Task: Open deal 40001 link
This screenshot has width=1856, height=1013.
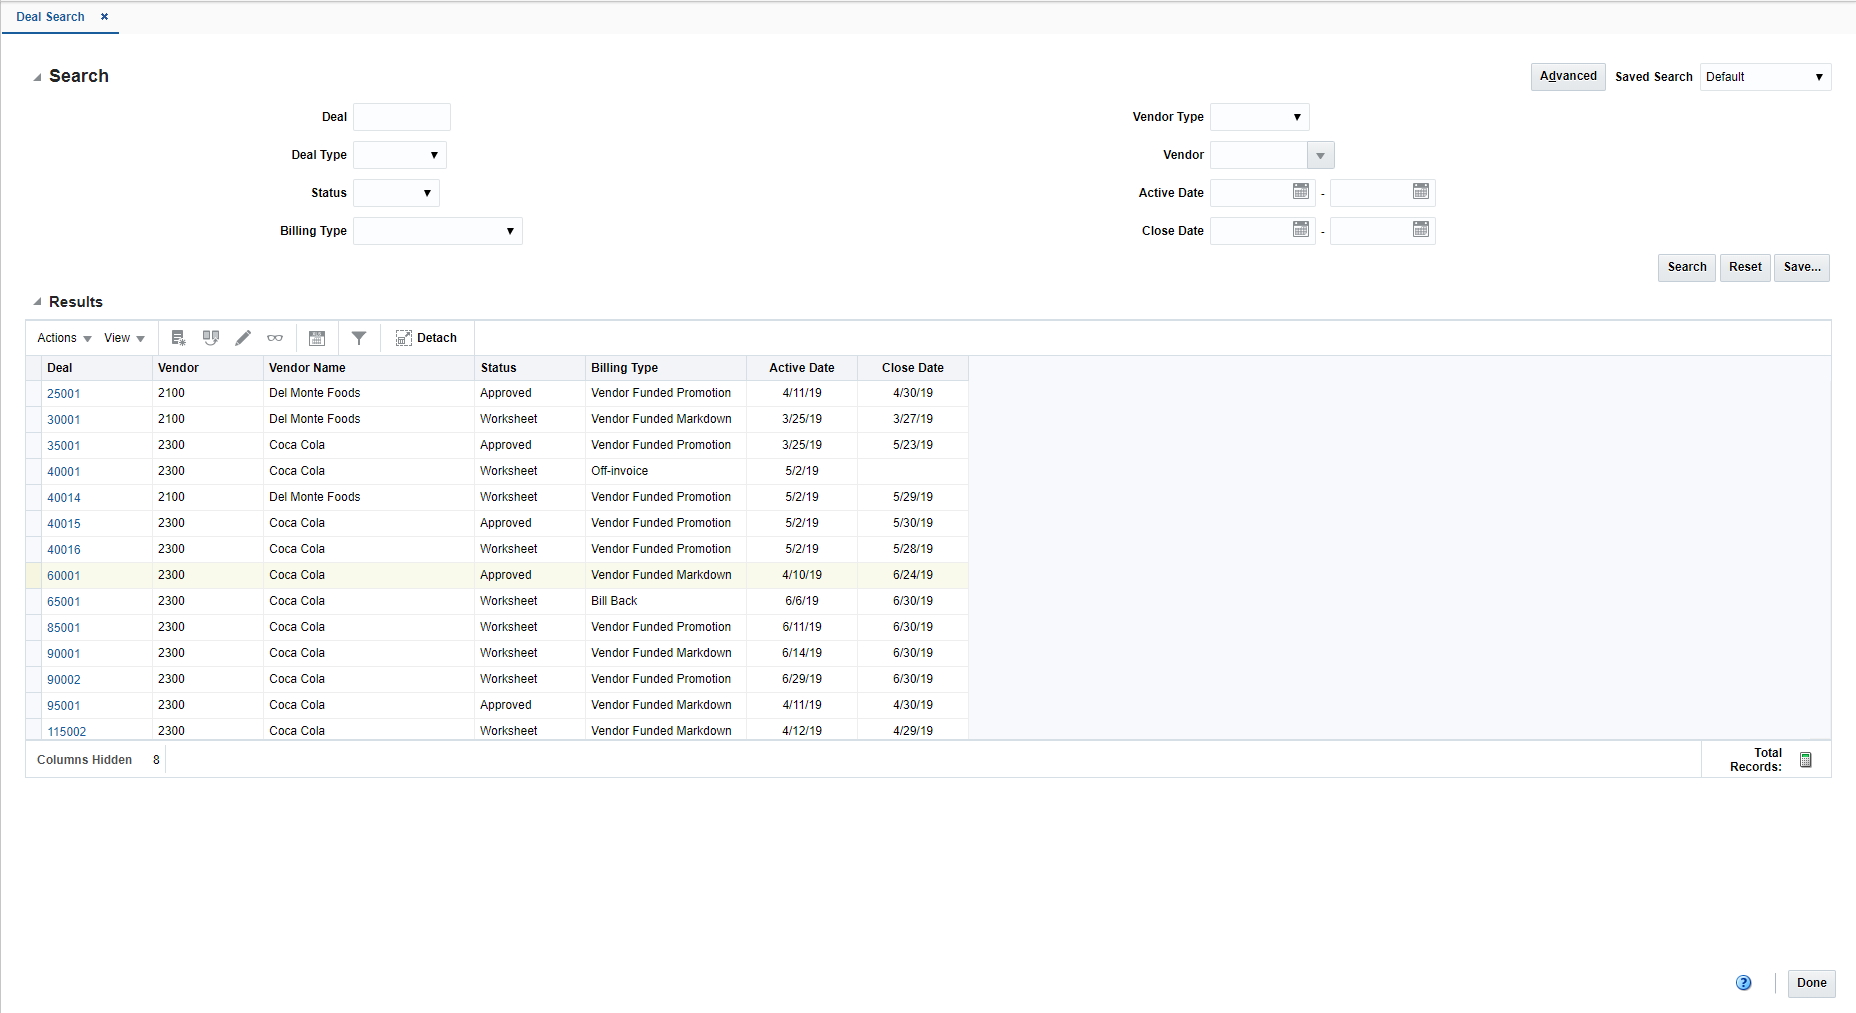Action: point(64,472)
